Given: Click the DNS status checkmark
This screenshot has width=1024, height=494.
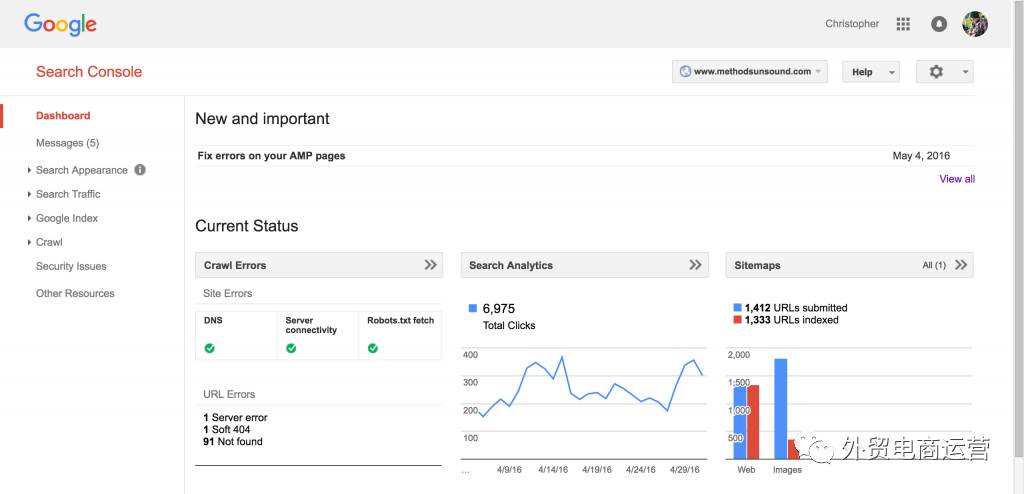Looking at the screenshot, I should pyautogui.click(x=209, y=348).
